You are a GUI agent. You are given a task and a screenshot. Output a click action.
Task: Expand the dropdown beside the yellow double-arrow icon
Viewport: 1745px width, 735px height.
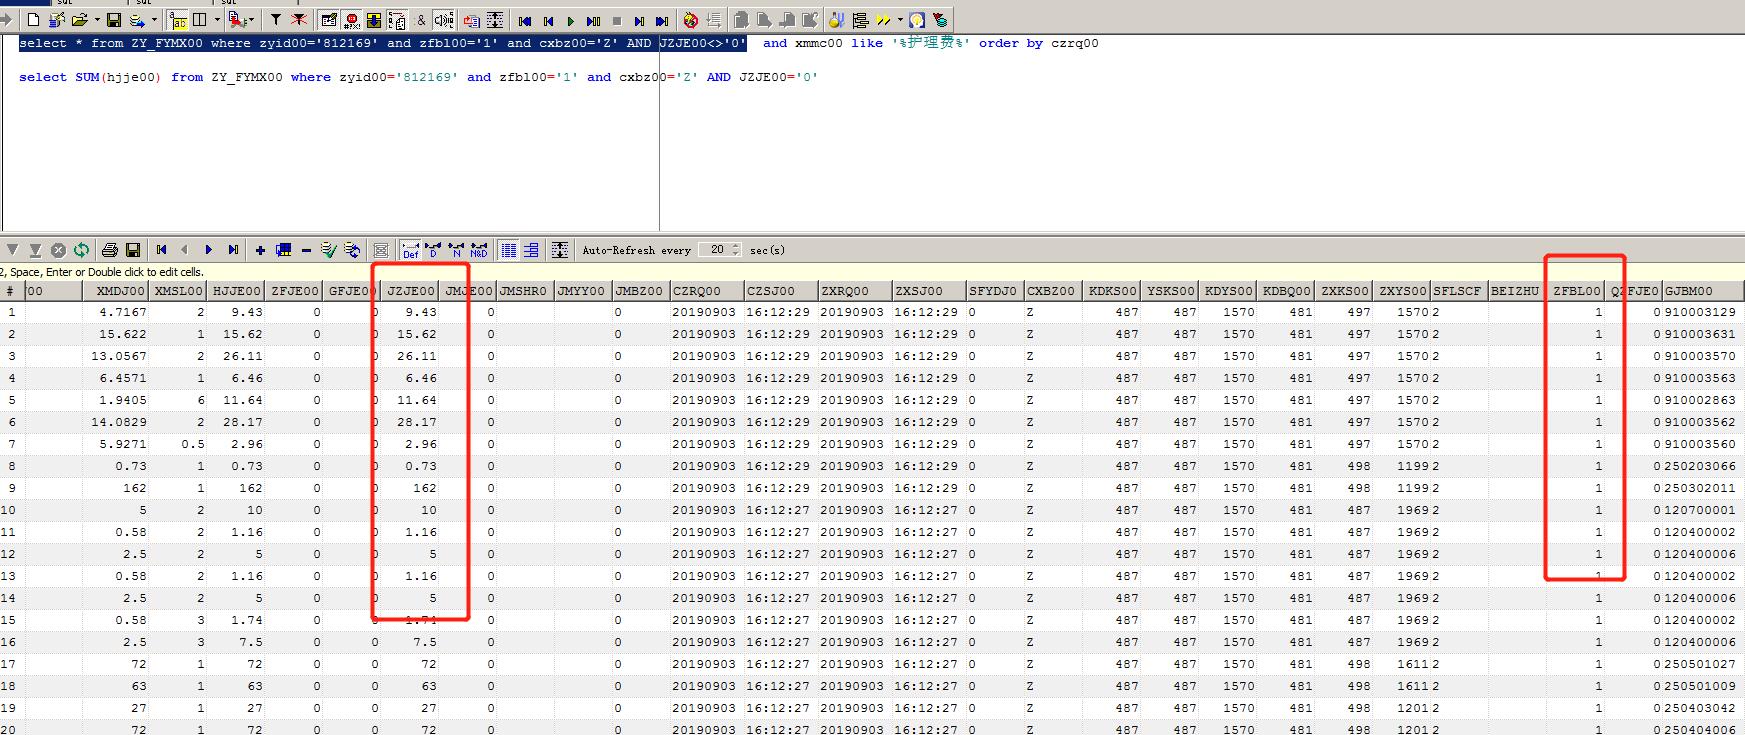click(900, 20)
